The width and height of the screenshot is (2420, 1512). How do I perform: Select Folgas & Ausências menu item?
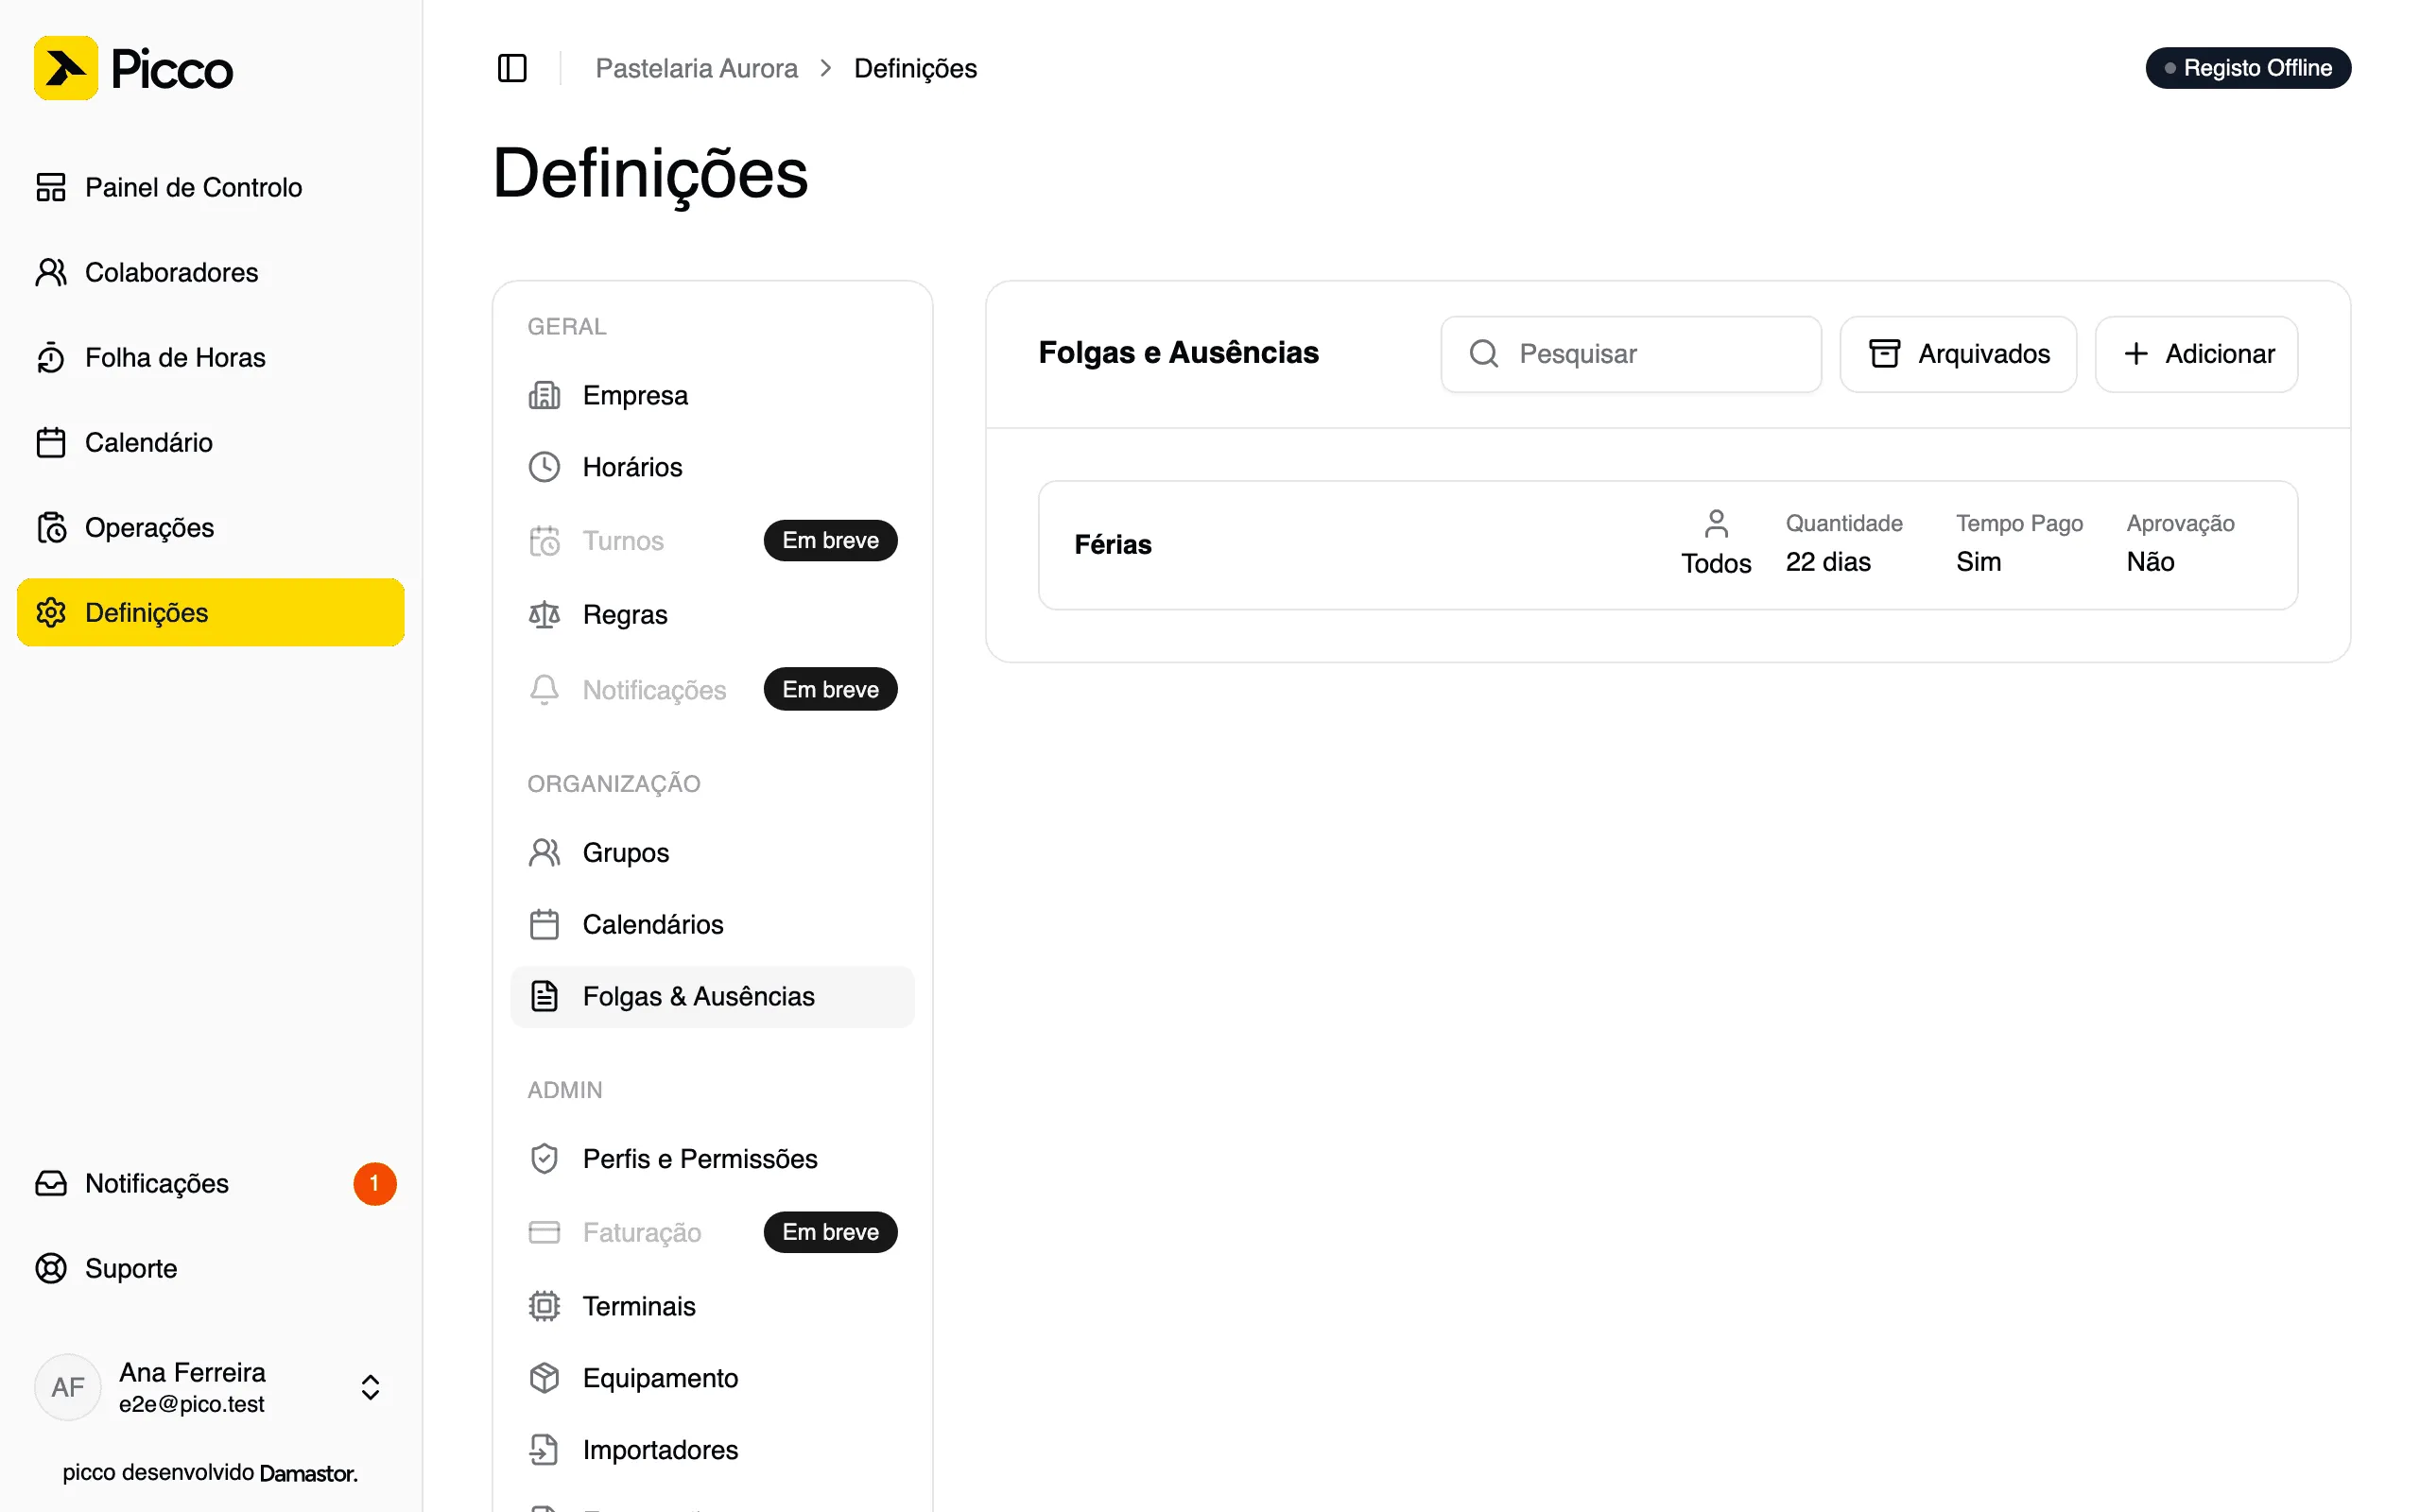(x=712, y=996)
